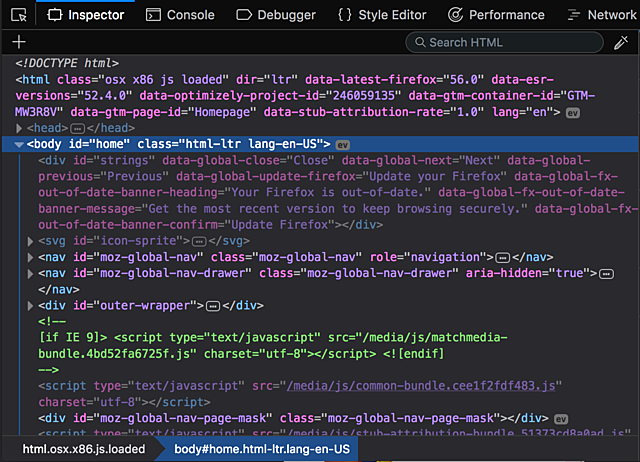Open the Style Editor tab
This screenshot has height=462, width=640.
pos(382,15)
